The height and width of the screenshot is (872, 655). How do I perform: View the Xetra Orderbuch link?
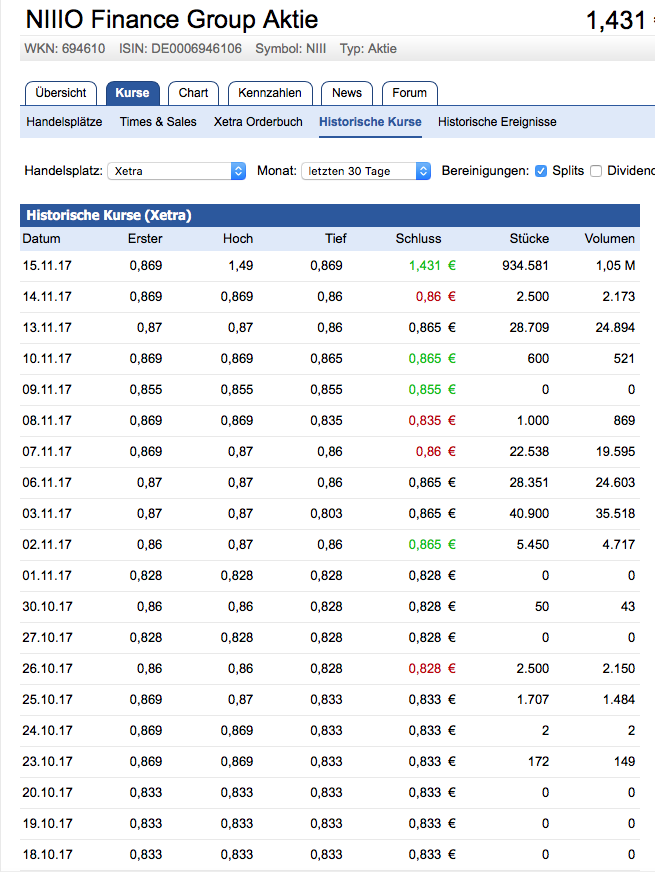pos(258,122)
